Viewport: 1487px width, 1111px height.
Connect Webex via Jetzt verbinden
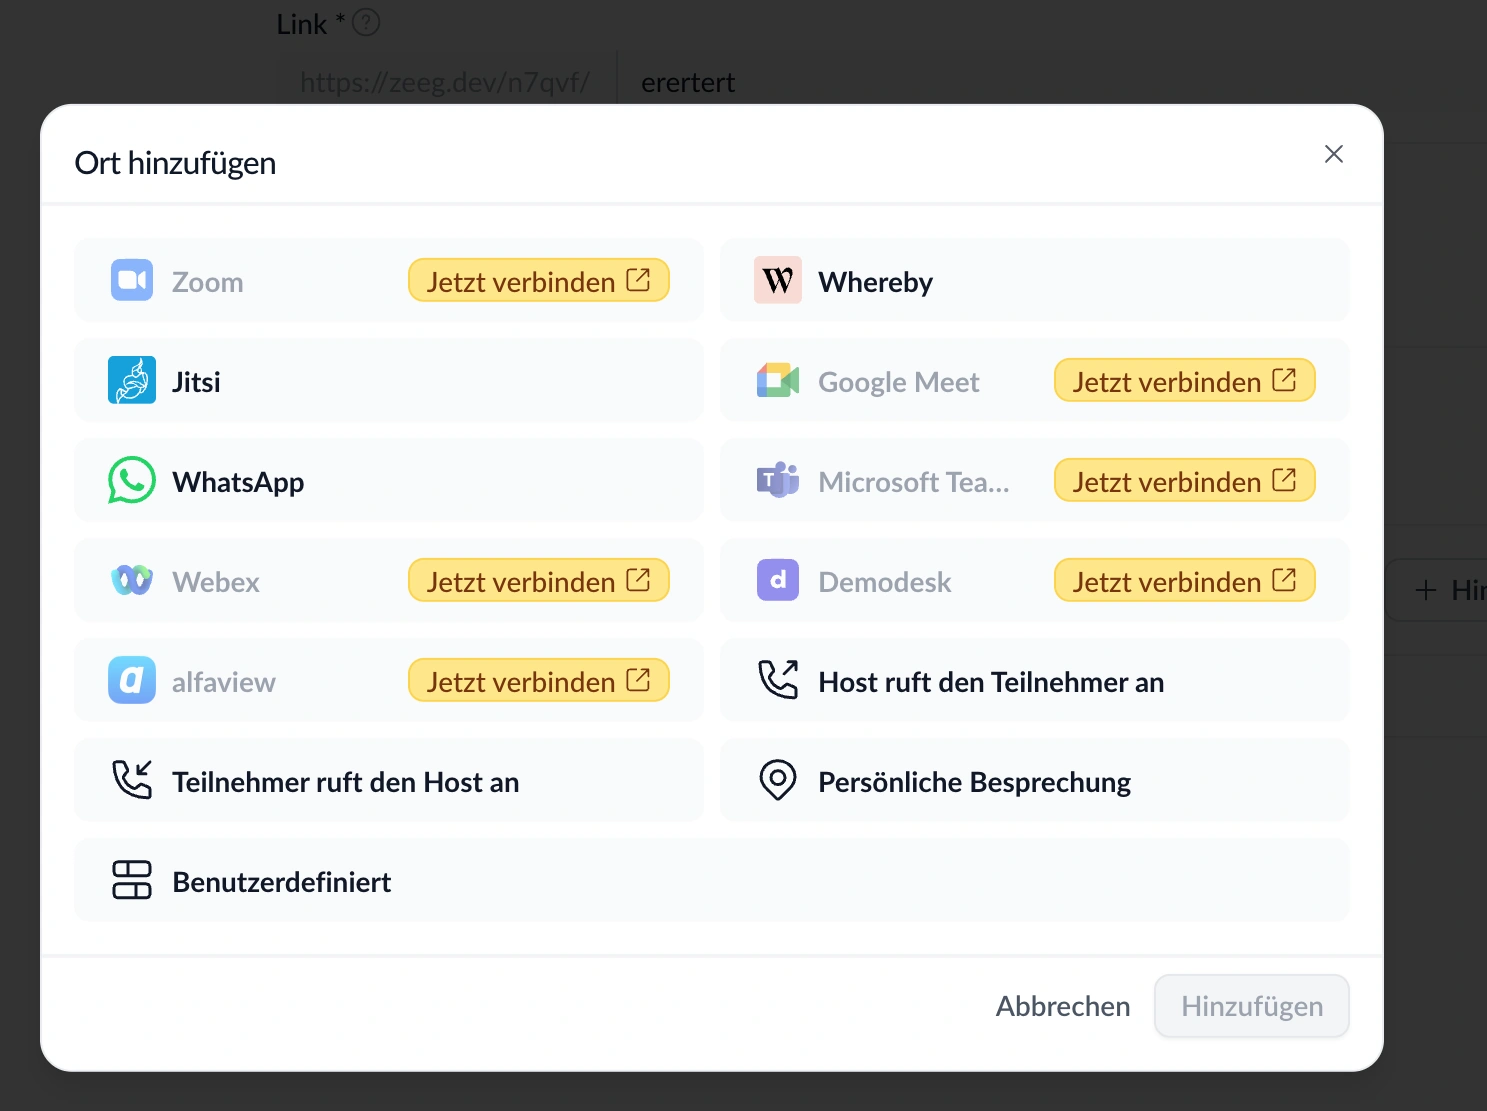click(539, 581)
